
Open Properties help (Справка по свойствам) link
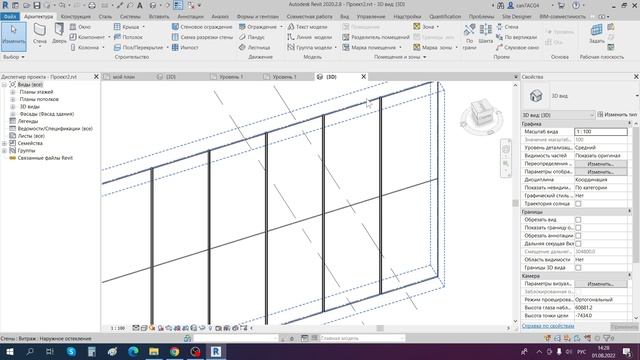pyautogui.click(x=548, y=326)
